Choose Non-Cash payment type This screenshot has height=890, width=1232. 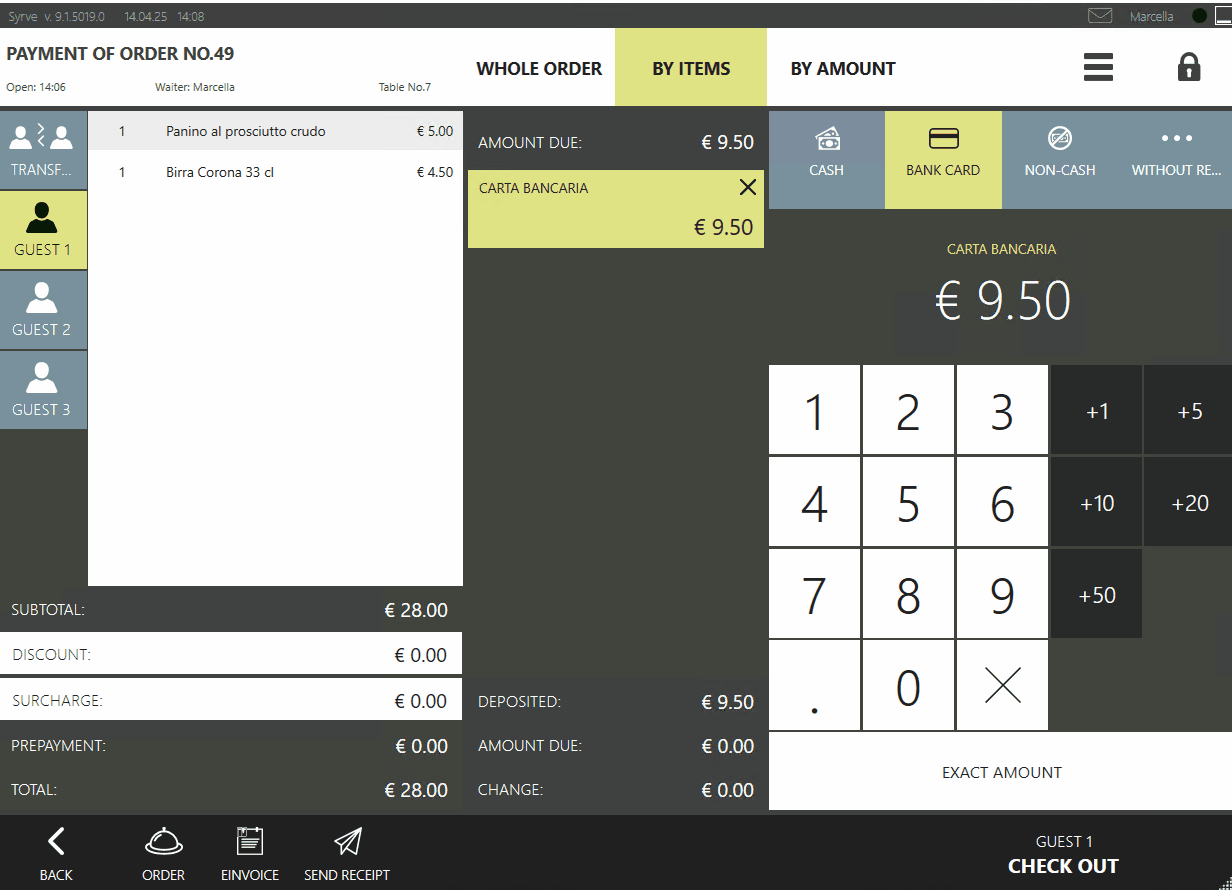pyautogui.click(x=1059, y=153)
